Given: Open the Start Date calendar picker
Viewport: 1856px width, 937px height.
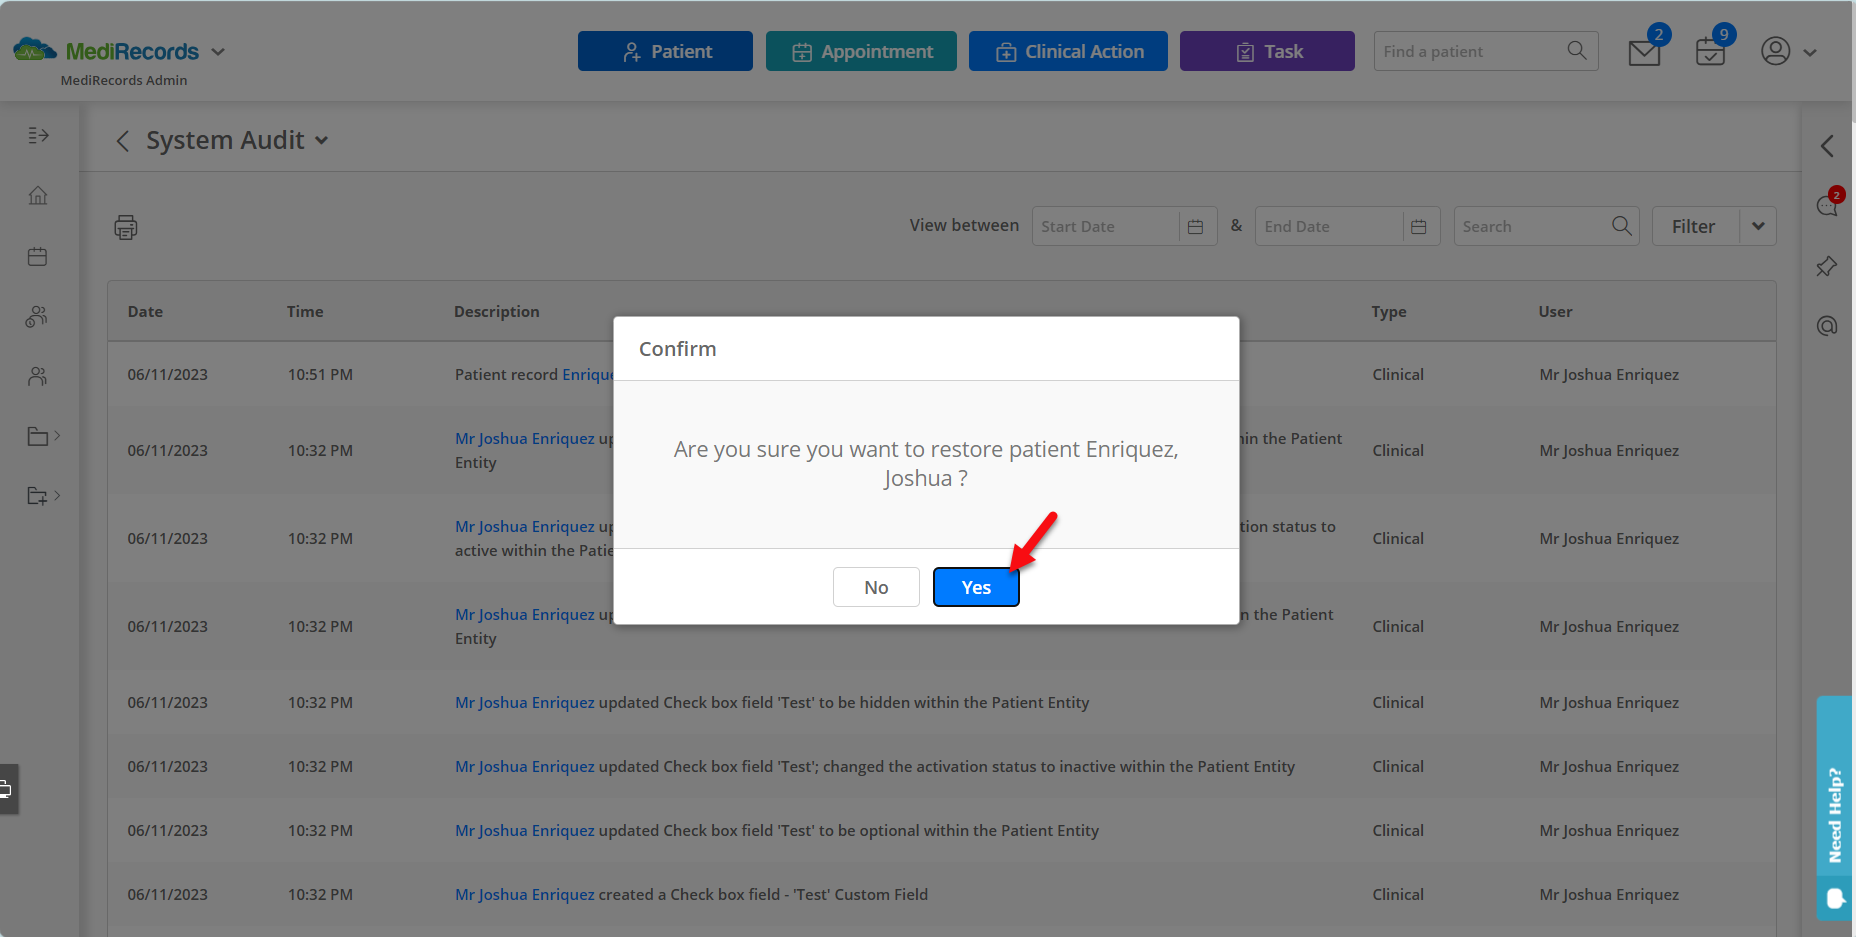Looking at the screenshot, I should 1196,226.
